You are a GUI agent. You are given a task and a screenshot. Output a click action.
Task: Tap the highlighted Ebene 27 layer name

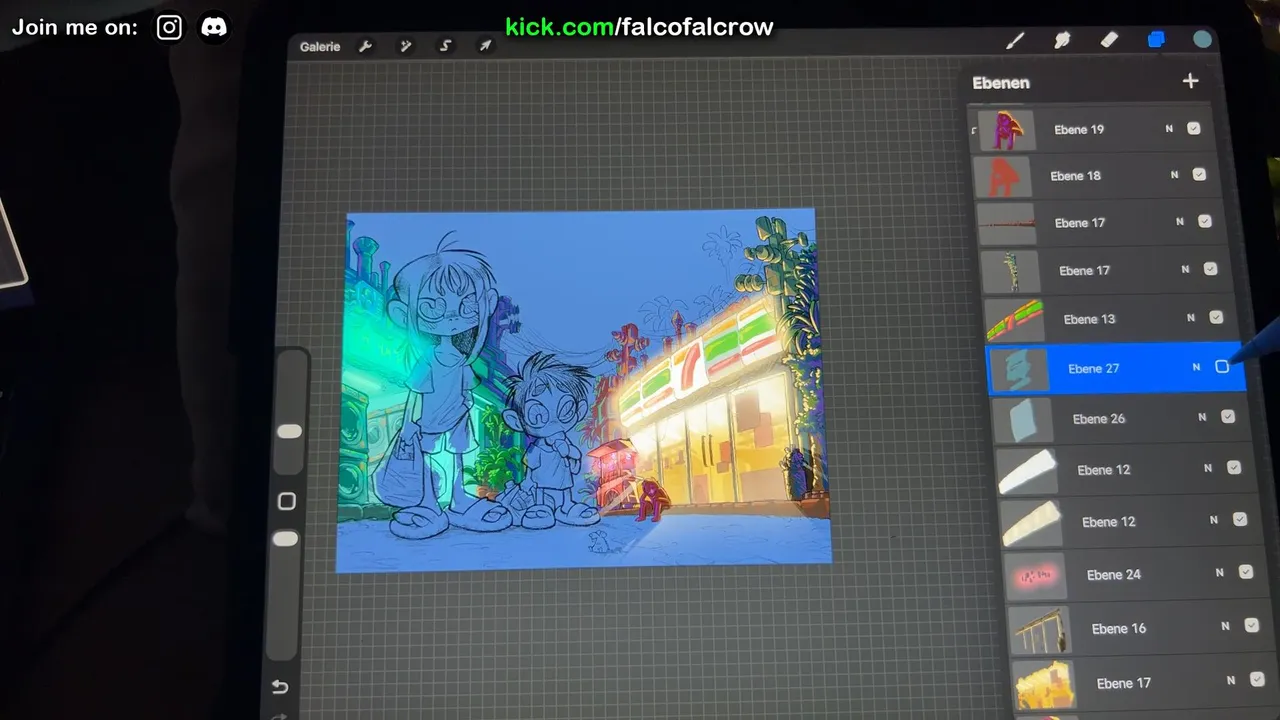1093,369
